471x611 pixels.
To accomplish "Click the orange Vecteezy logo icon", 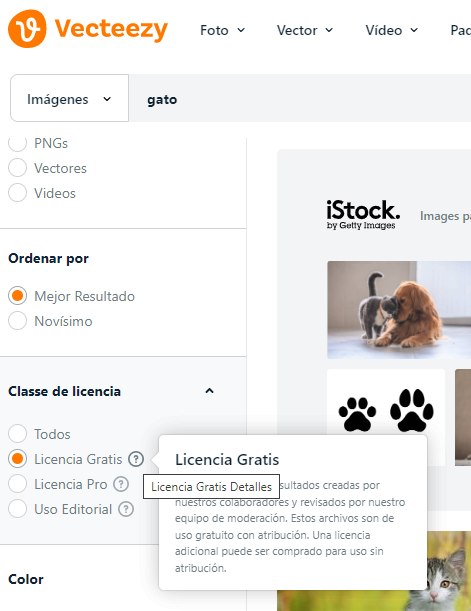I will 27,29.
